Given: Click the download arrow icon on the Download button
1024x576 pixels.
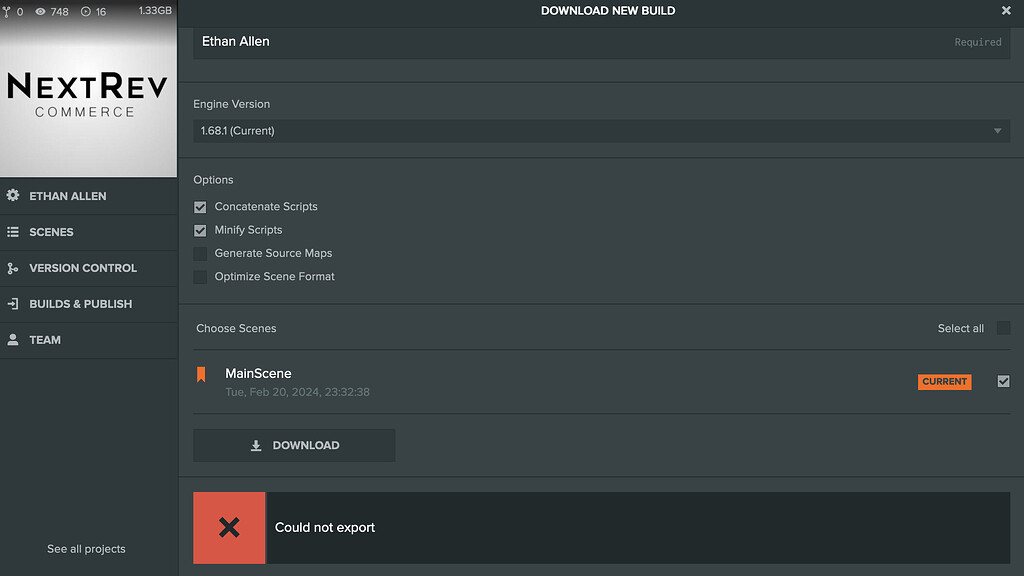Looking at the screenshot, I should click(x=255, y=445).
